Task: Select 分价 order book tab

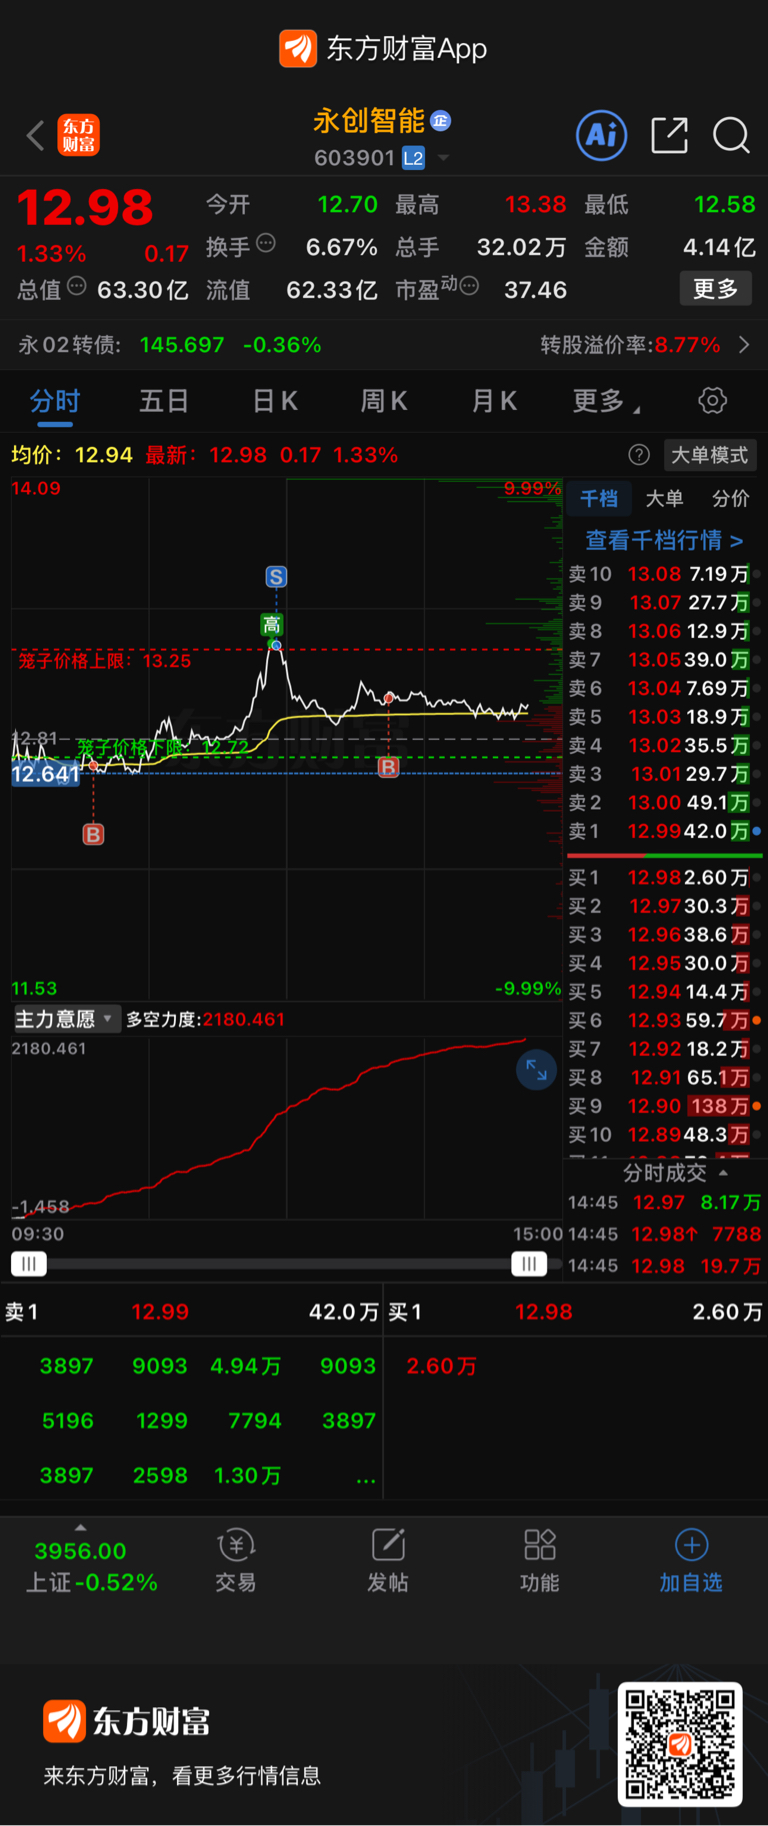Action: pyautogui.click(x=730, y=498)
